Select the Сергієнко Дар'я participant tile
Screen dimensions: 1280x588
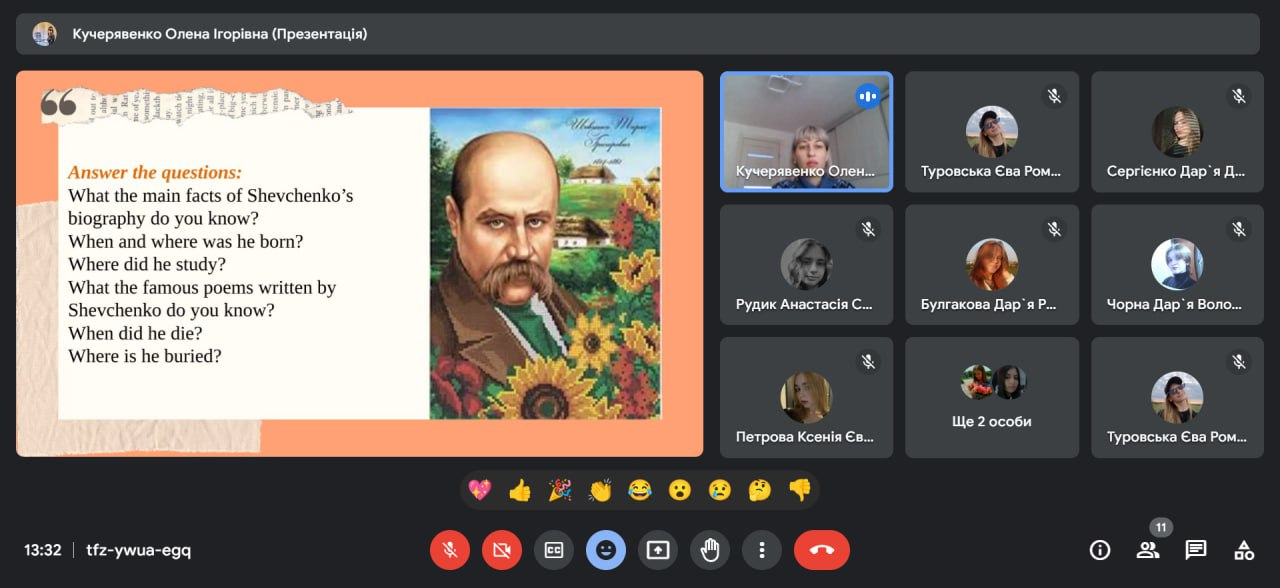point(1177,131)
